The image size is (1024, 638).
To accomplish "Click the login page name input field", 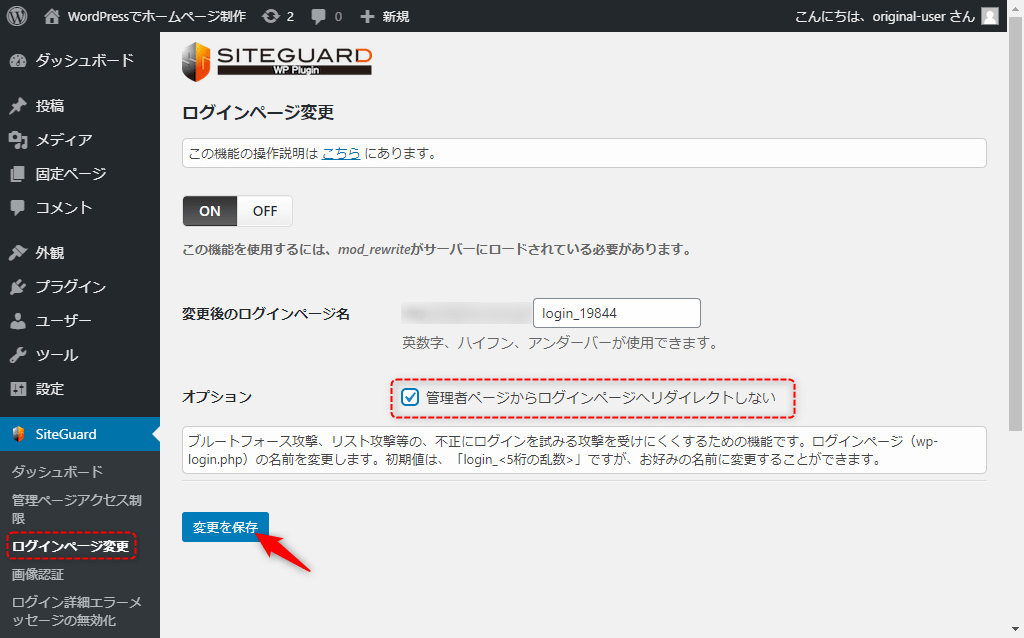I will click(x=616, y=313).
